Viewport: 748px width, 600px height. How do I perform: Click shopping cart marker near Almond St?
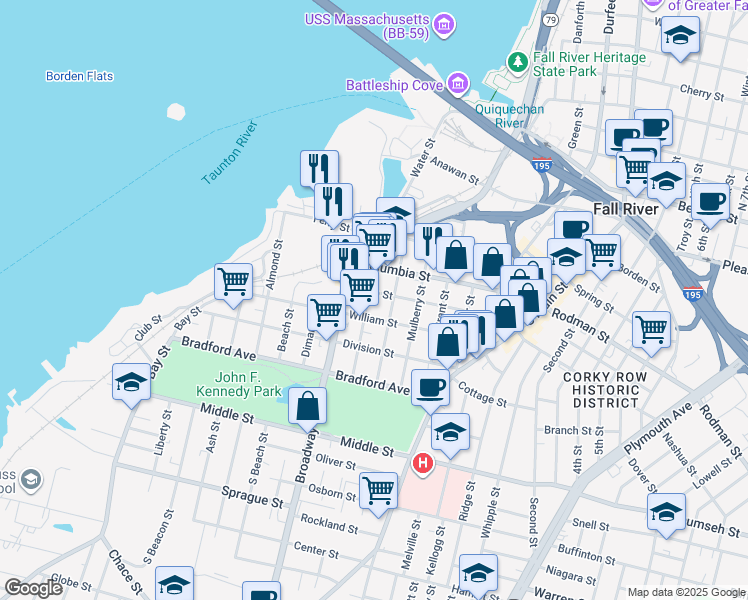point(233,282)
